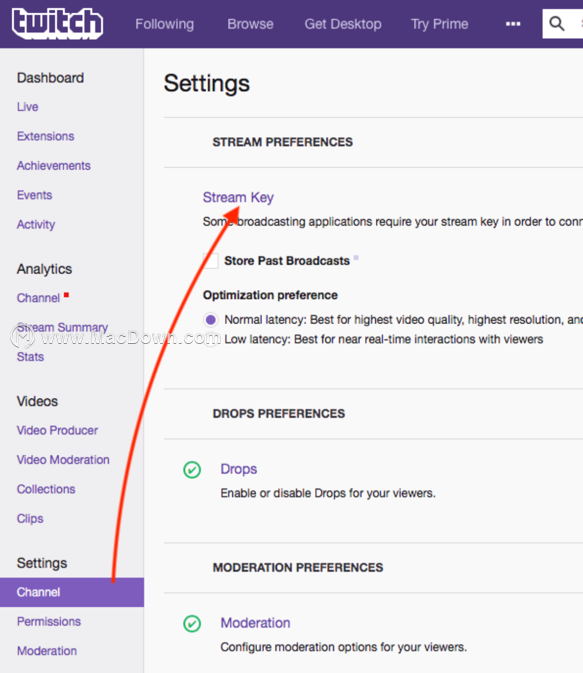The width and height of the screenshot is (583, 673).
Task: Open Achievements in the sidebar
Action: [54, 166]
